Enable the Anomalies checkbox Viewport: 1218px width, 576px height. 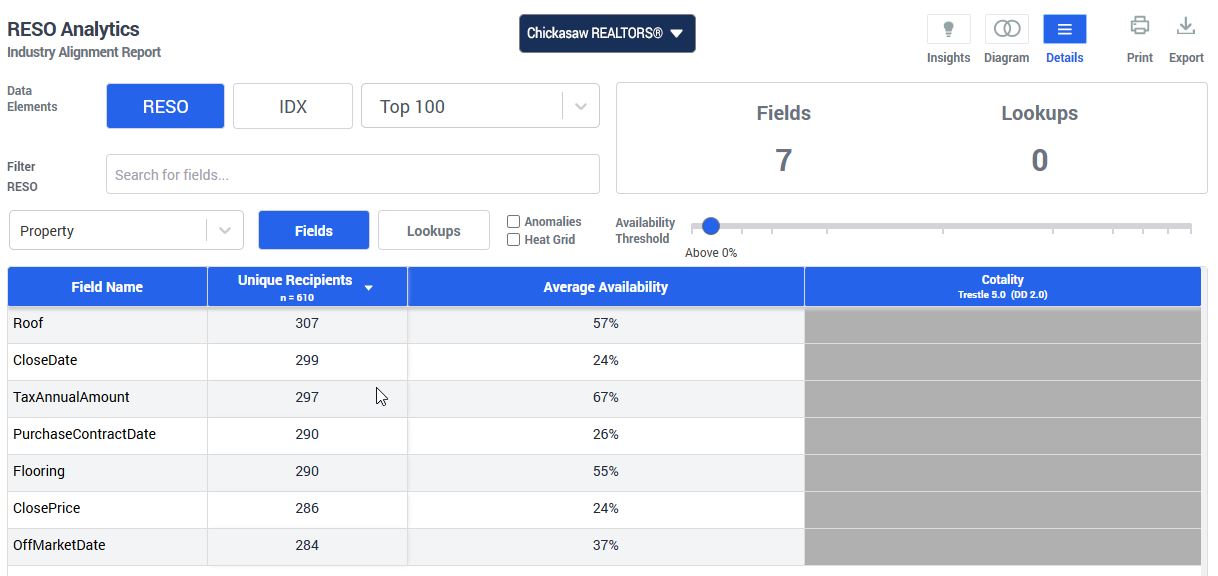pos(514,222)
